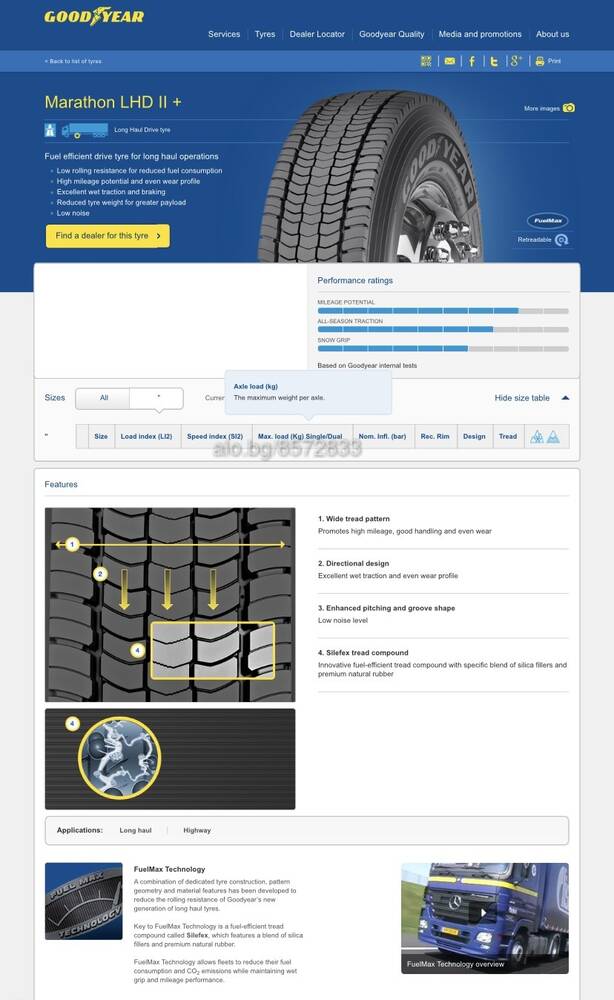Click first snowflake mountain icon in table header
This screenshot has height=1000, width=614.
[x=537, y=436]
